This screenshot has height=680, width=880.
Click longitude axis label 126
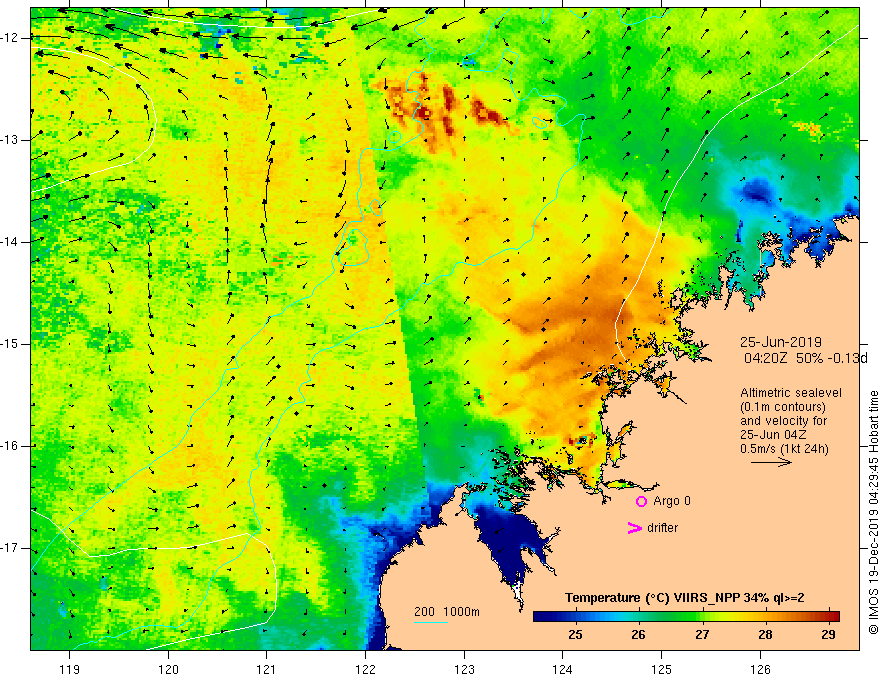760,669
